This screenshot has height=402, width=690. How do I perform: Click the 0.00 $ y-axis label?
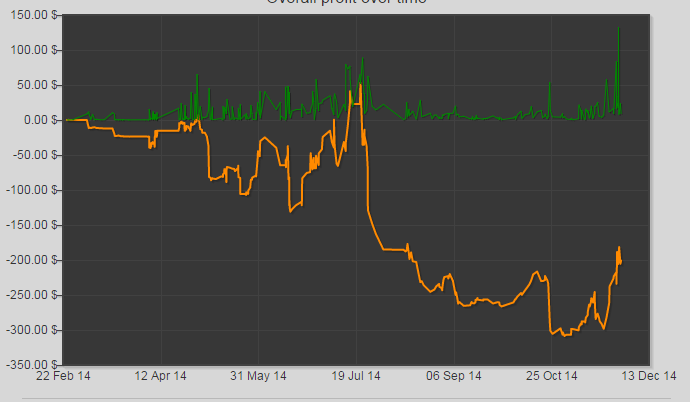click(x=41, y=120)
